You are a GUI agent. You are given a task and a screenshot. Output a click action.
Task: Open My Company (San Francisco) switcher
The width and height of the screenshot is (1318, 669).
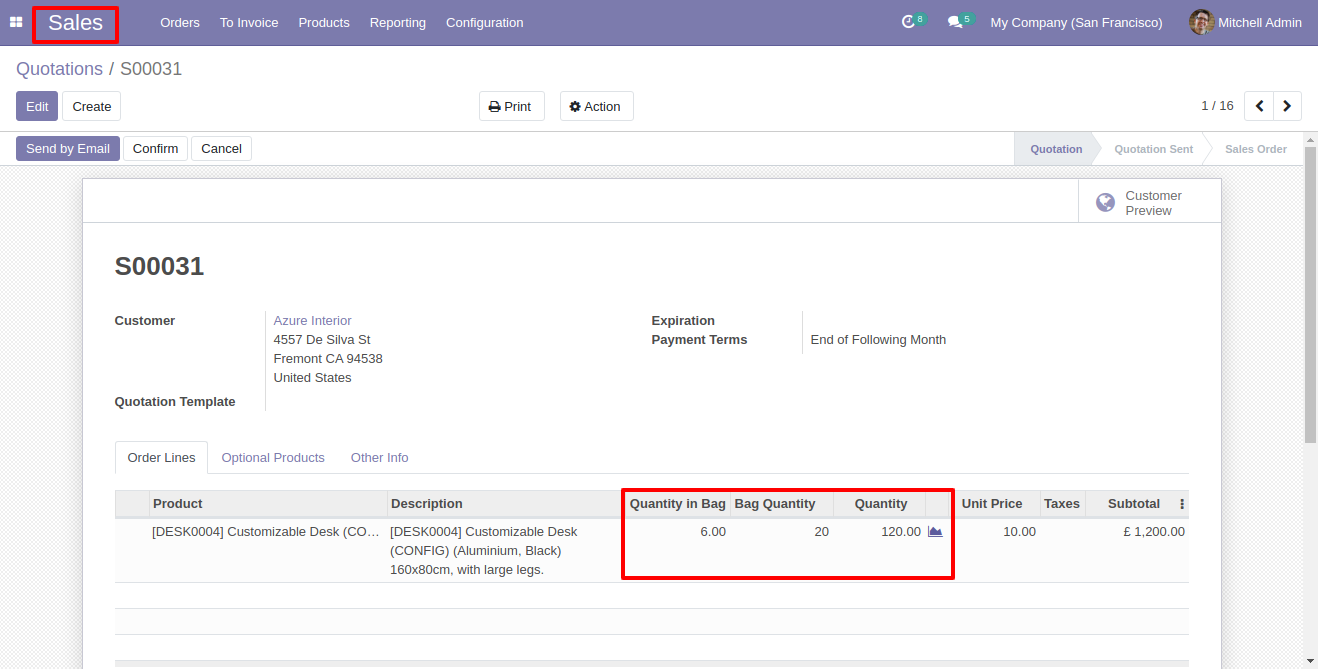pos(1077,22)
